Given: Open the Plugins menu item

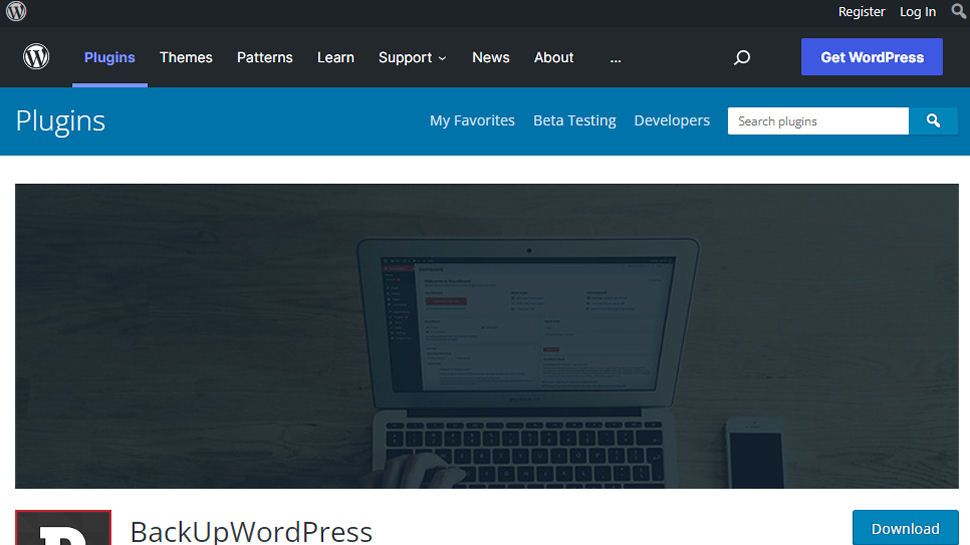Looking at the screenshot, I should click(109, 58).
